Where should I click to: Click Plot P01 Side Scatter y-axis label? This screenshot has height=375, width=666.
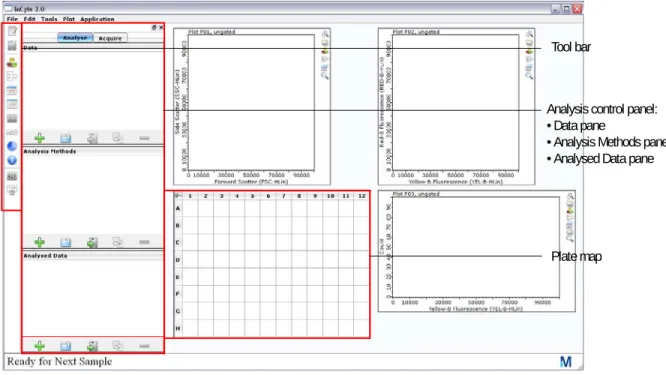tap(177, 102)
